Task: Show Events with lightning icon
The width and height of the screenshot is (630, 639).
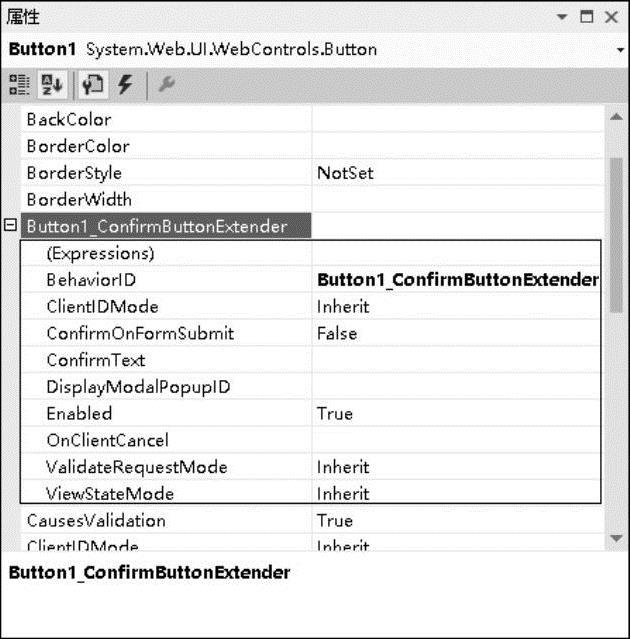Action: point(125,85)
